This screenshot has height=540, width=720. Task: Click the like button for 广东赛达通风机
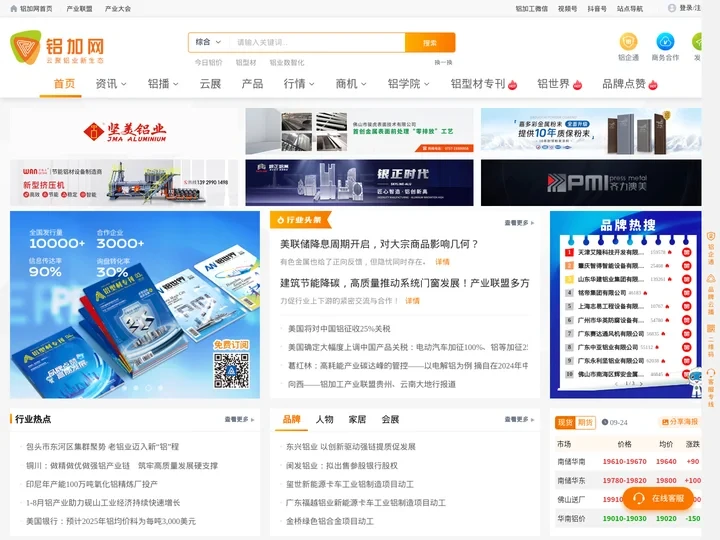pyautogui.click(x=686, y=333)
